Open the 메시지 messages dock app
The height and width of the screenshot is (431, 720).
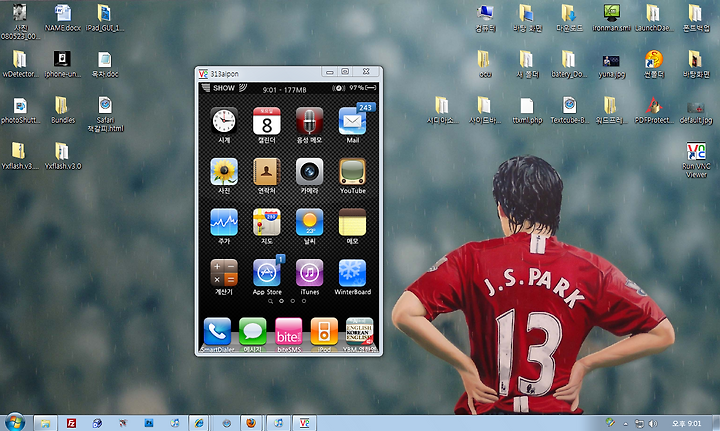coord(253,331)
